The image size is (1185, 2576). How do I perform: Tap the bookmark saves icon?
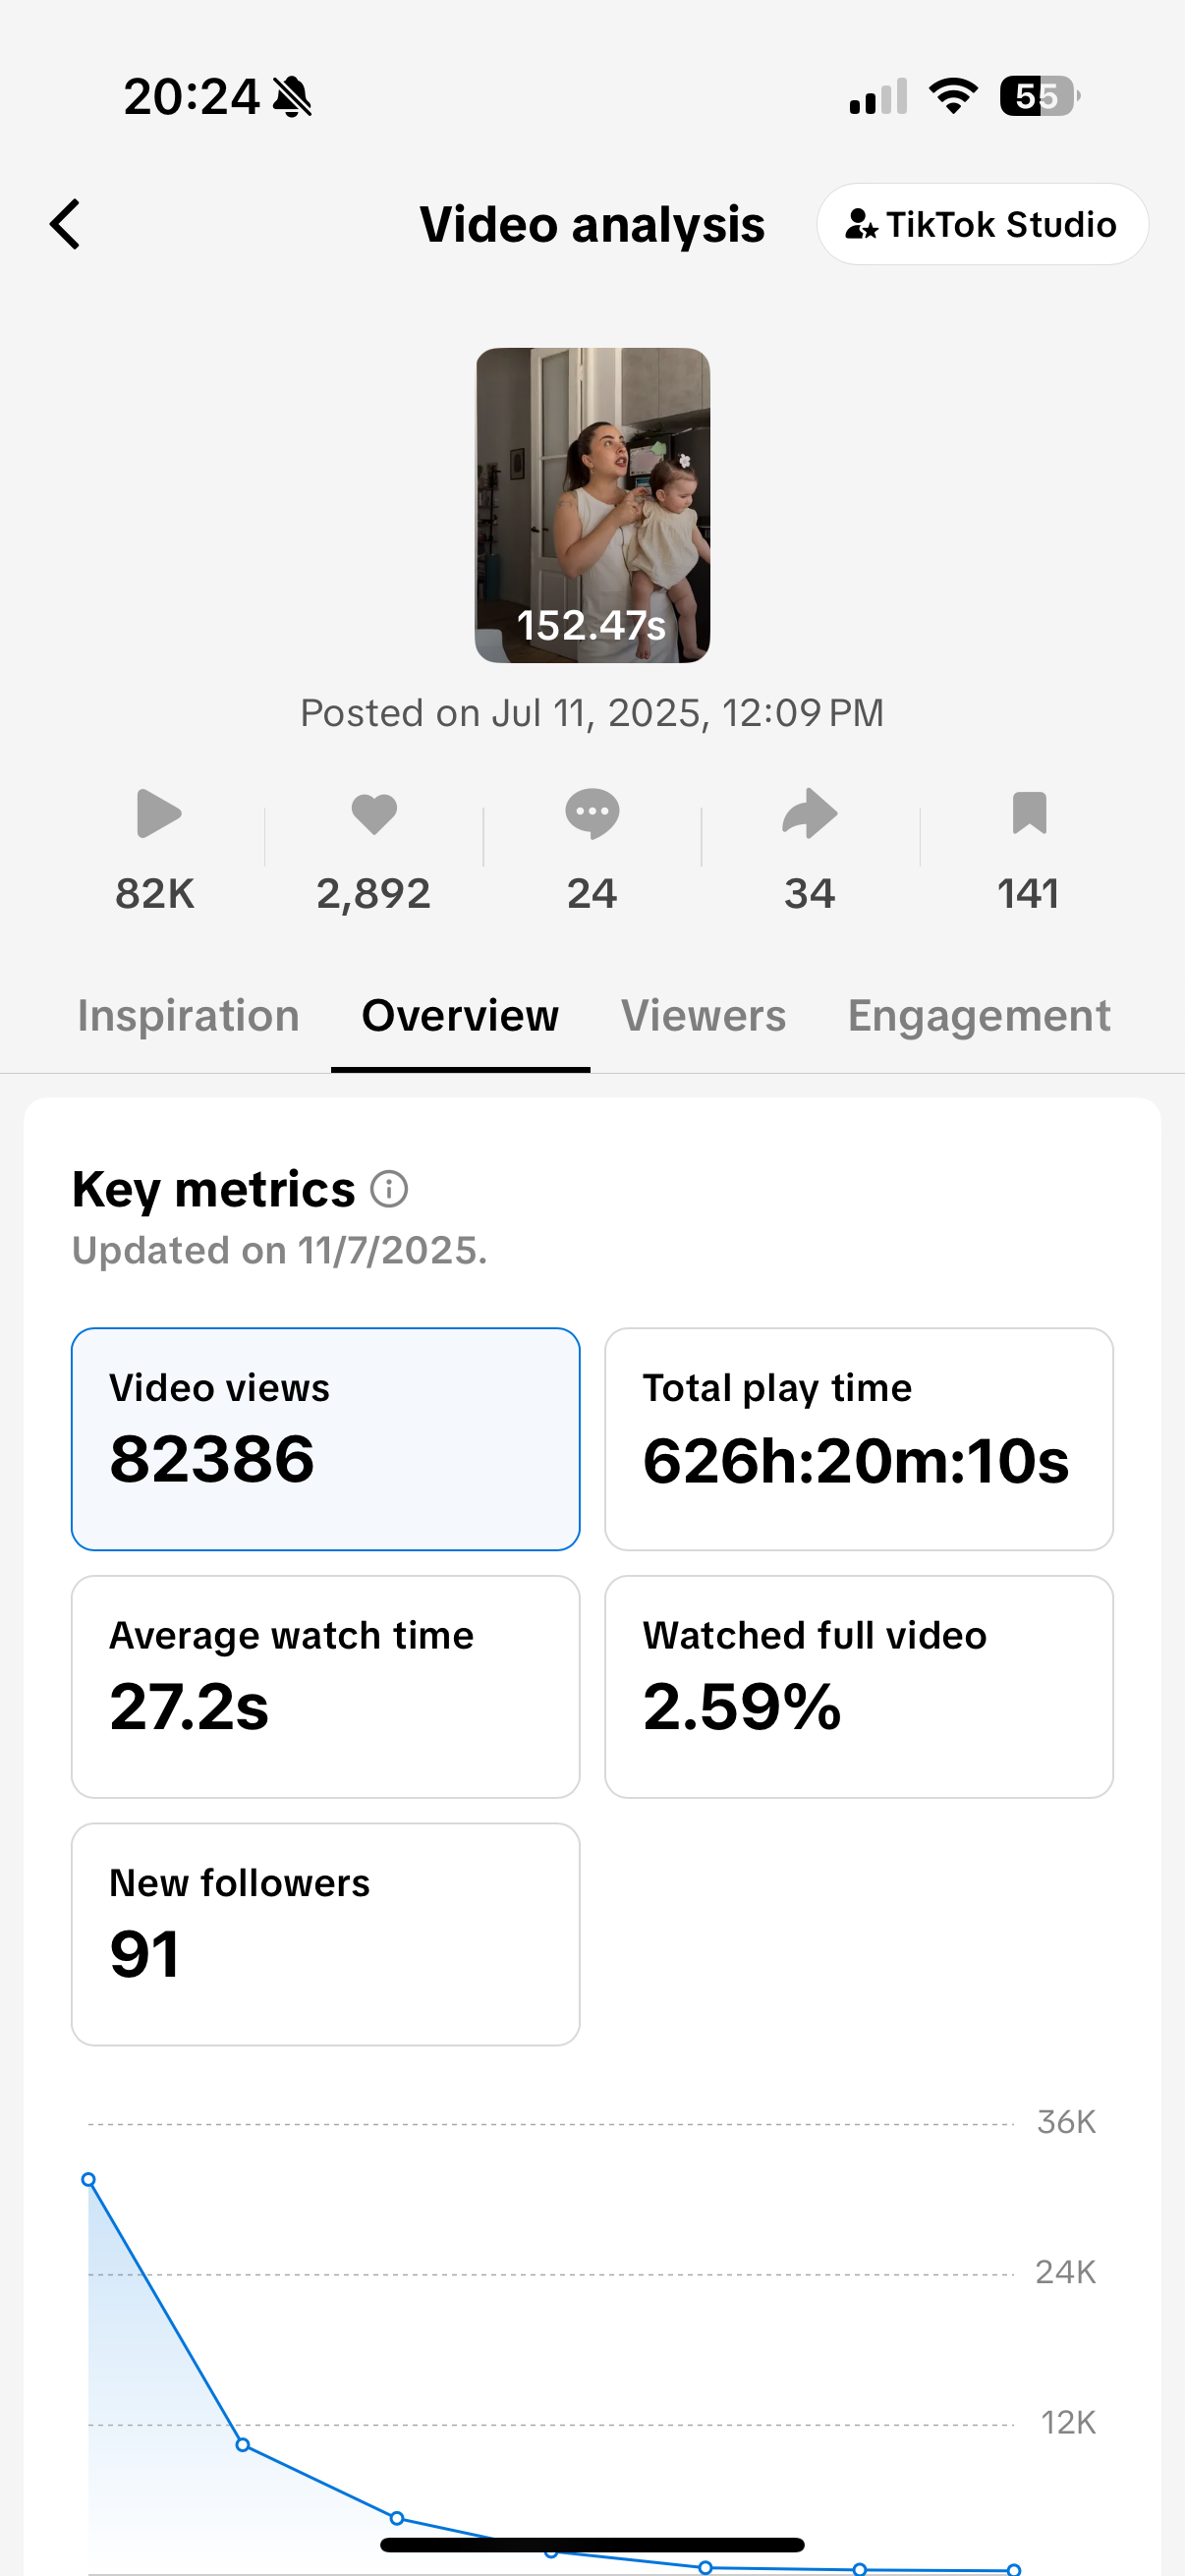[x=1028, y=813]
